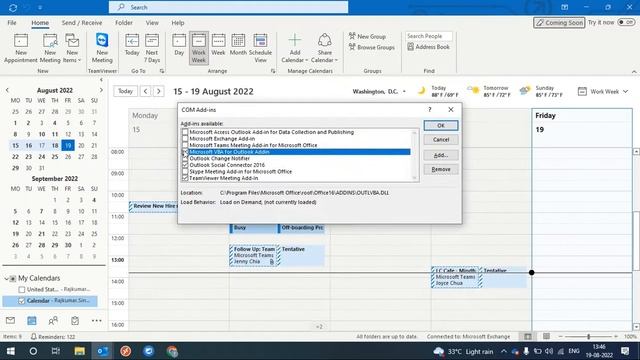
Task: Uncheck the Calendar - Rajkumar checkbox
Action: click(22, 301)
